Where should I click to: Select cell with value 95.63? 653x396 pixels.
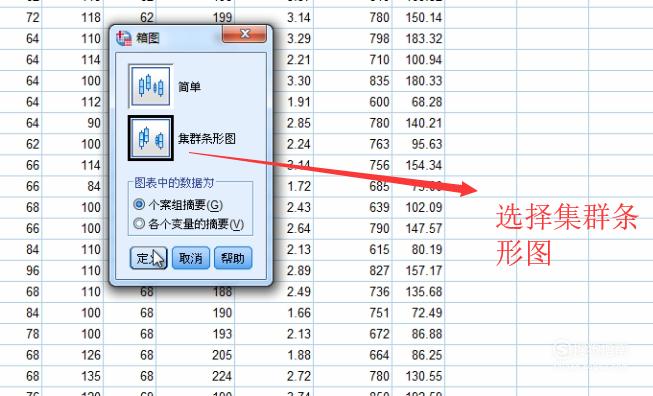(419, 144)
